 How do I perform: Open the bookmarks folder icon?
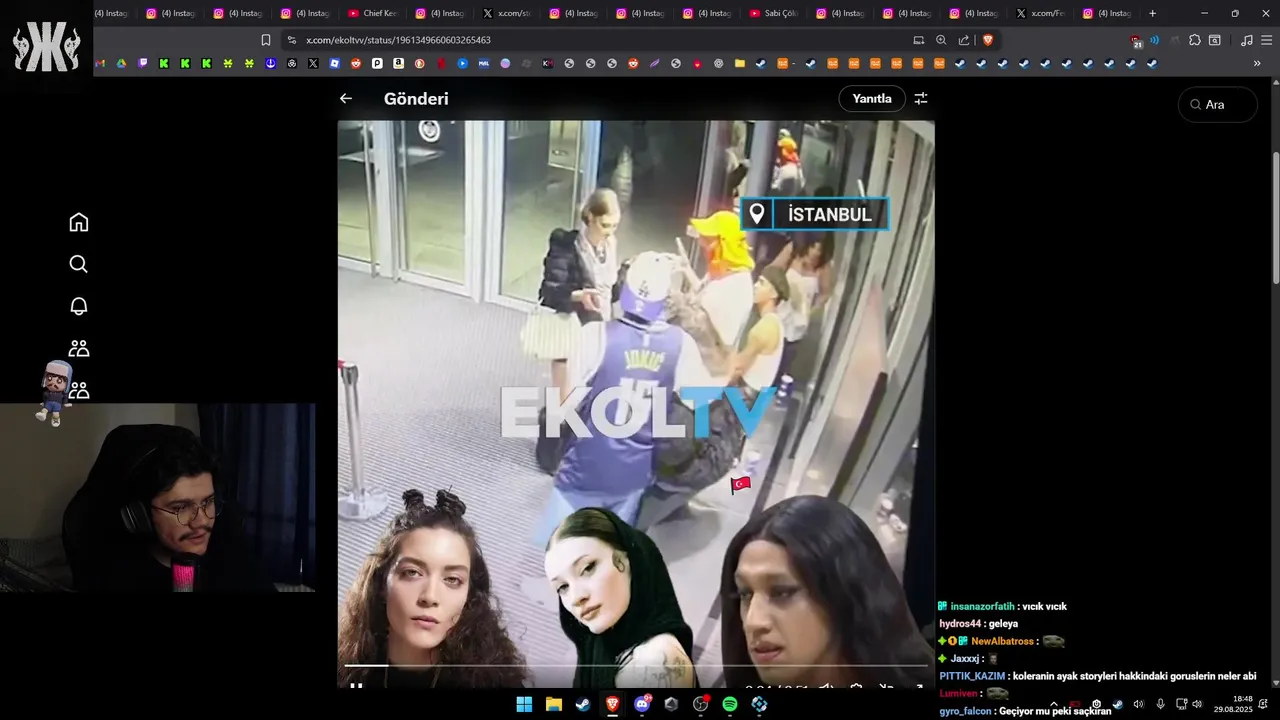coord(740,63)
